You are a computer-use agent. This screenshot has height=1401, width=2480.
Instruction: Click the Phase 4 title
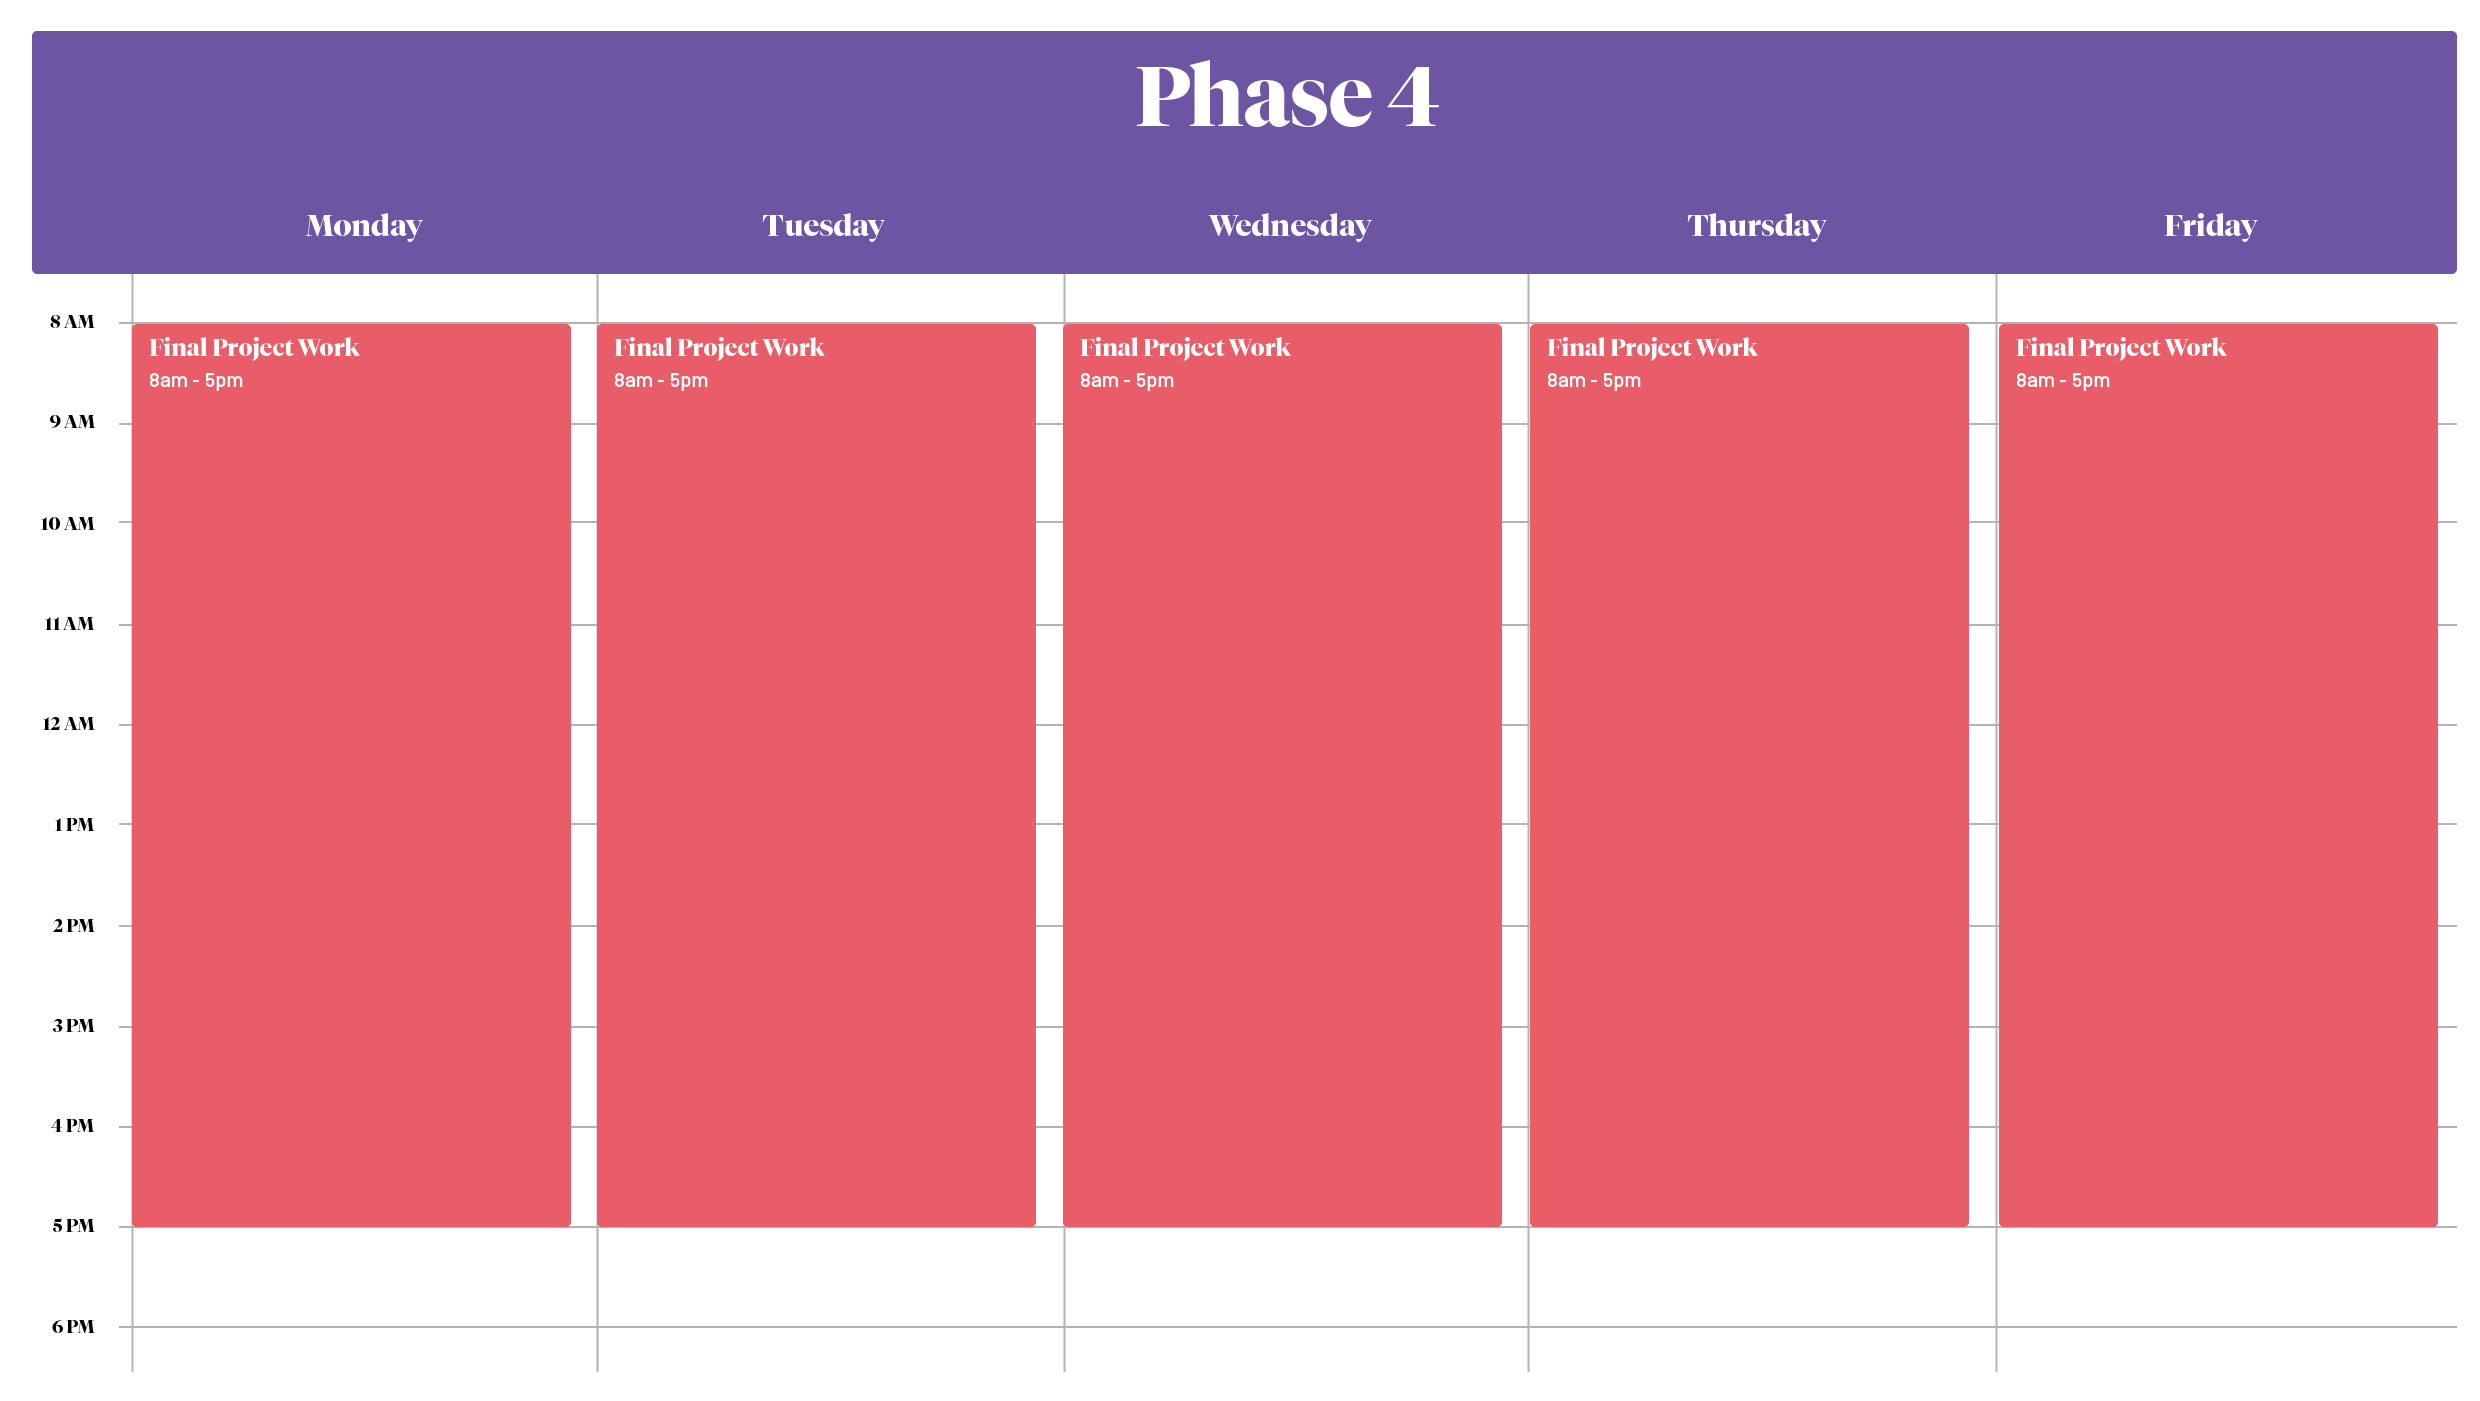pos(1287,97)
